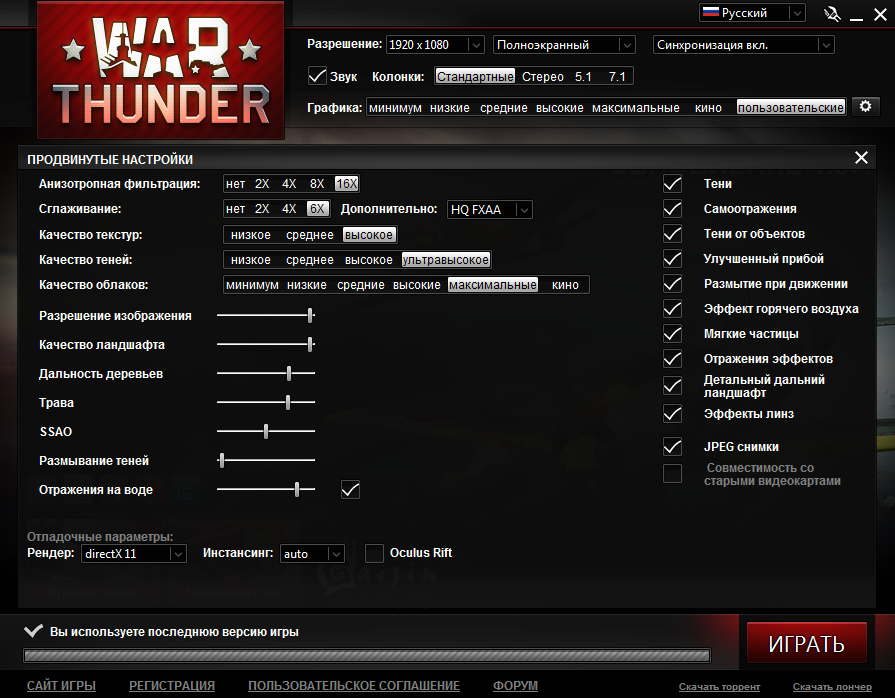Disable Эффекты линз checkbox

coord(672,414)
